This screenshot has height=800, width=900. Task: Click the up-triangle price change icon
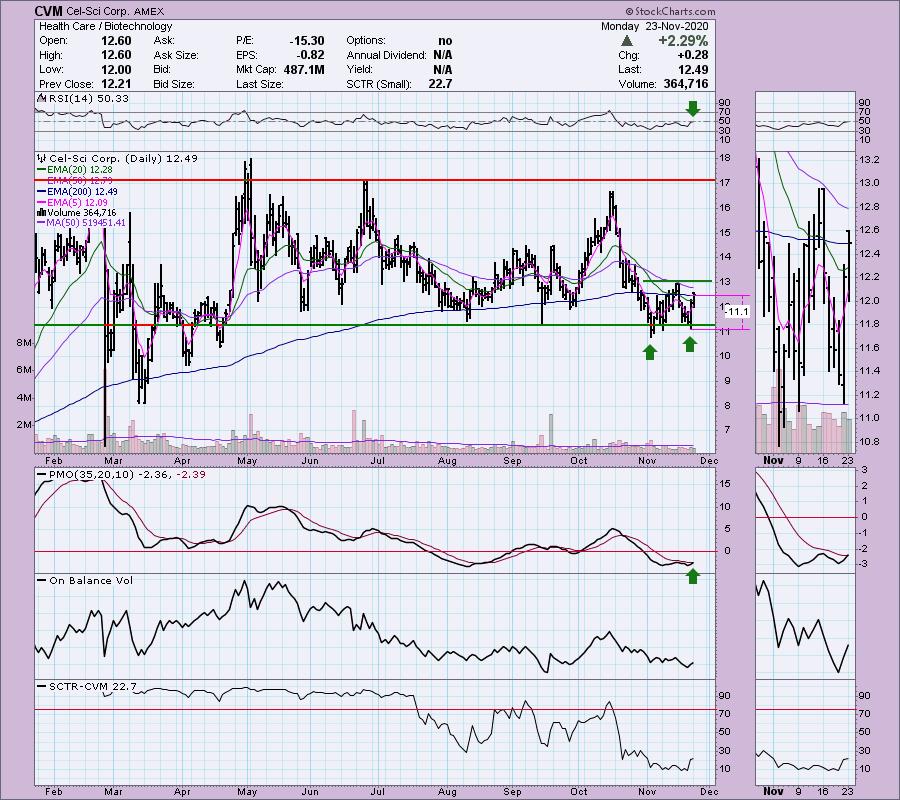pos(627,41)
